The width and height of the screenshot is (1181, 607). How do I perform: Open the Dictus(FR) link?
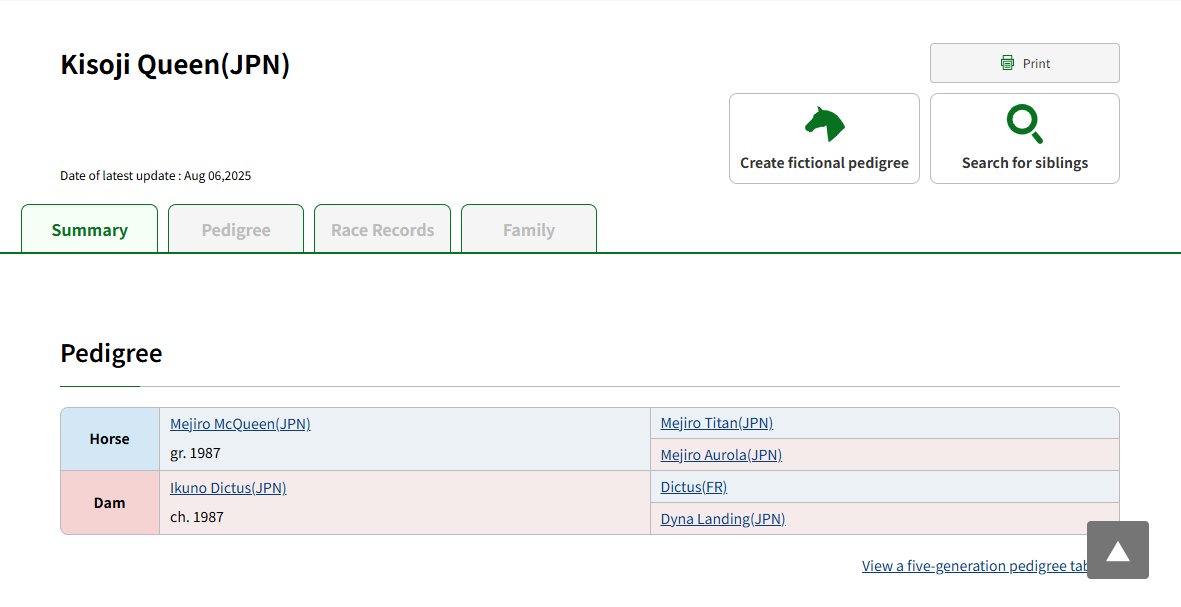pos(694,487)
